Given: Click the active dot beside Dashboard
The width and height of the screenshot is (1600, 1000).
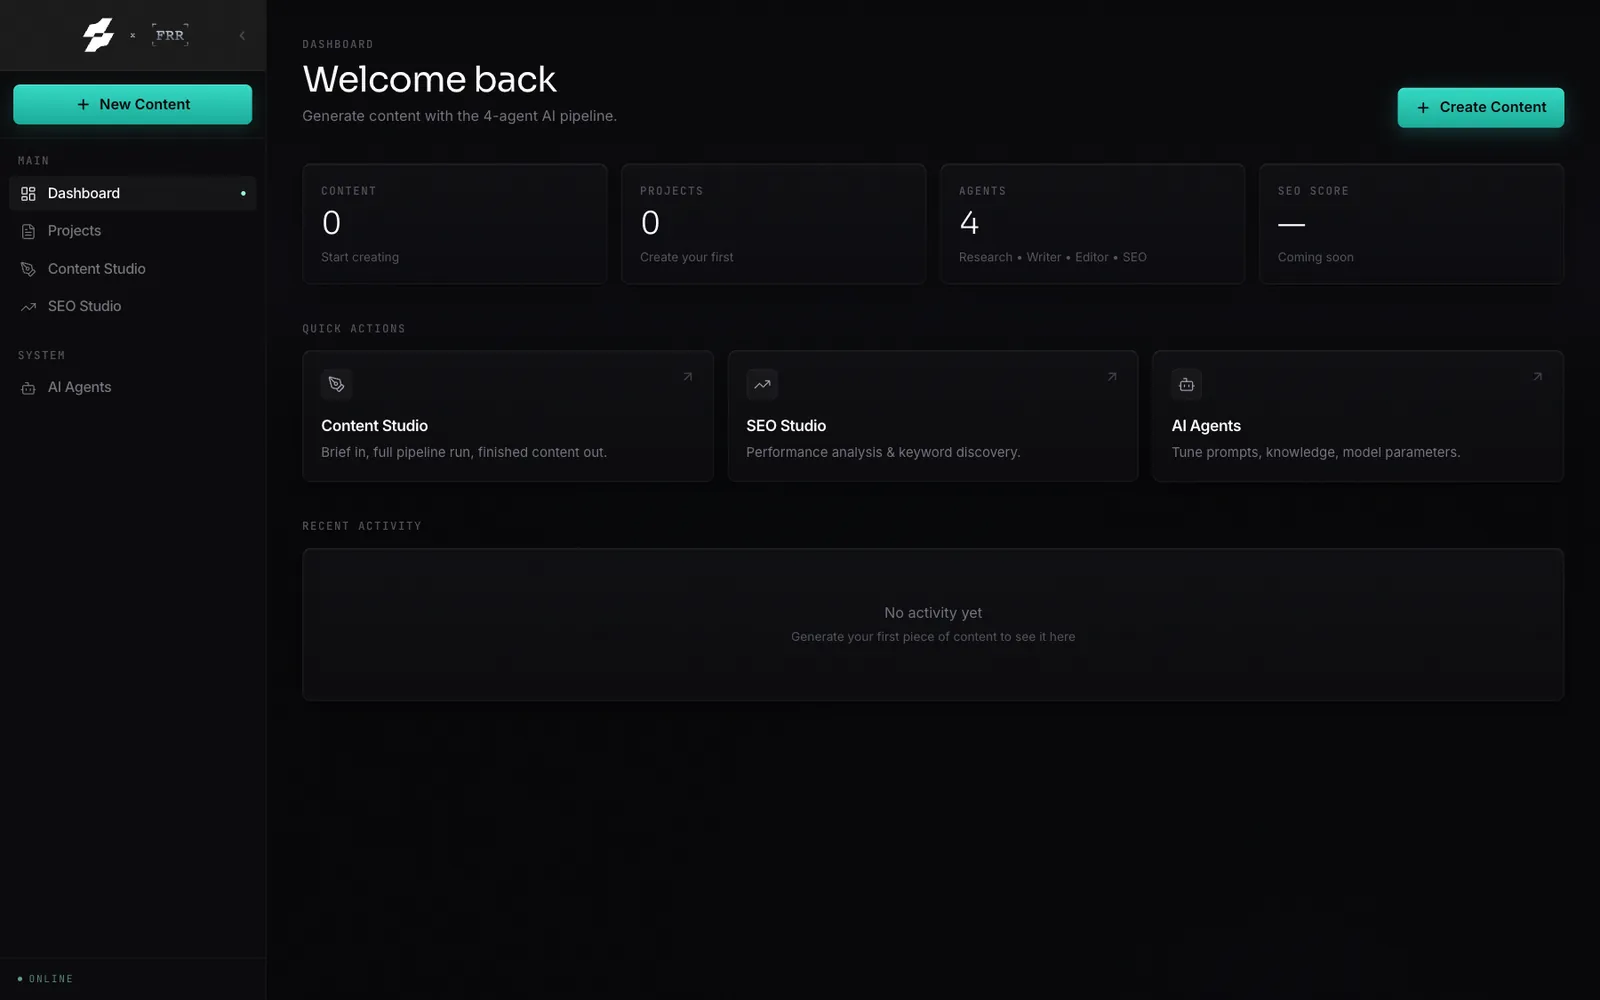Looking at the screenshot, I should (243, 193).
